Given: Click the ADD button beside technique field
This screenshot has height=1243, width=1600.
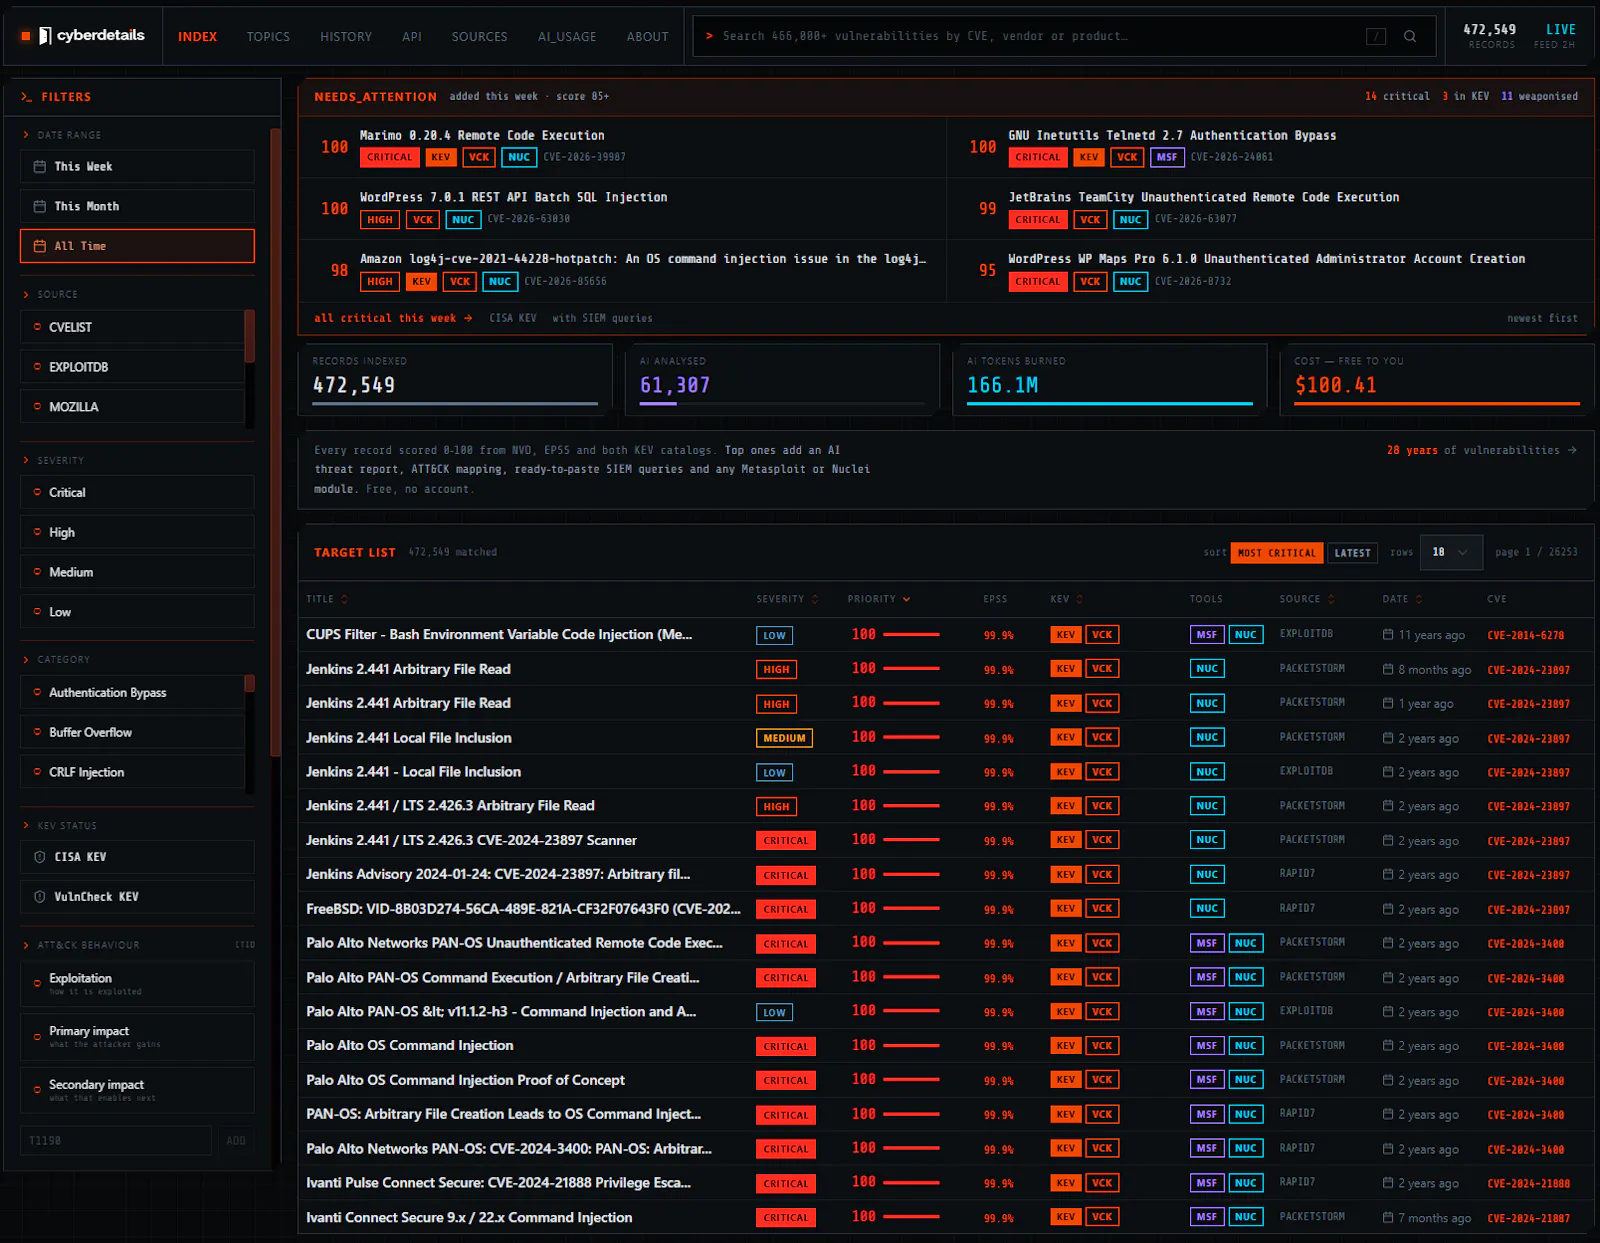Looking at the screenshot, I should point(236,1141).
